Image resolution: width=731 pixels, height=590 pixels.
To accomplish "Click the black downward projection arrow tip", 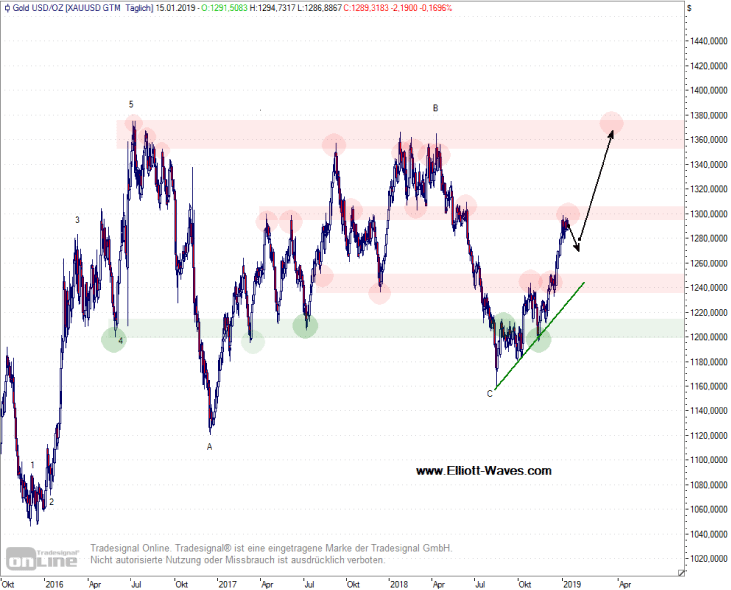I will click(x=577, y=253).
